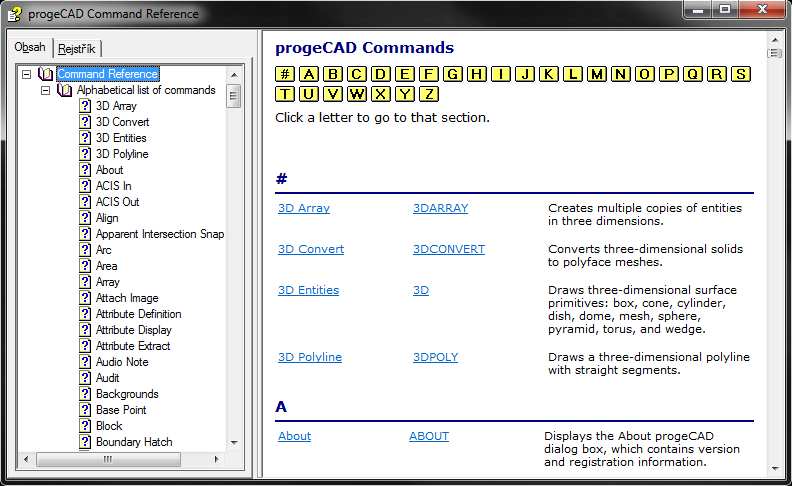Jump to the I section letter button
This screenshot has height=486, width=792.
coord(501,74)
